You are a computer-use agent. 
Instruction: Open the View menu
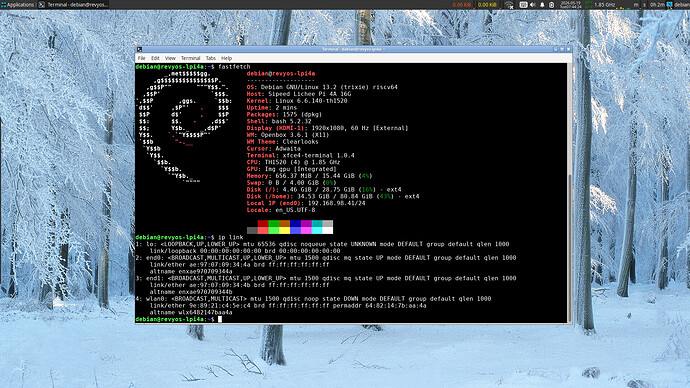click(x=170, y=58)
